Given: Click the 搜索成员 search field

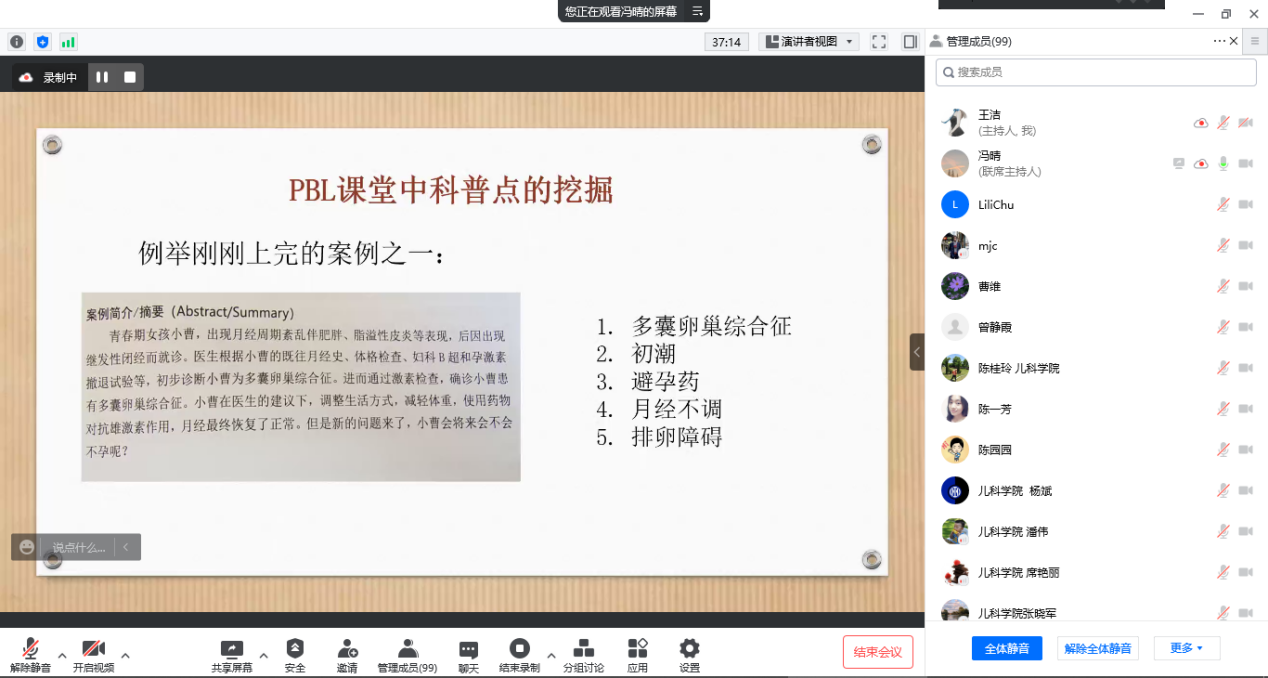Looking at the screenshot, I should pyautogui.click(x=1096, y=72).
